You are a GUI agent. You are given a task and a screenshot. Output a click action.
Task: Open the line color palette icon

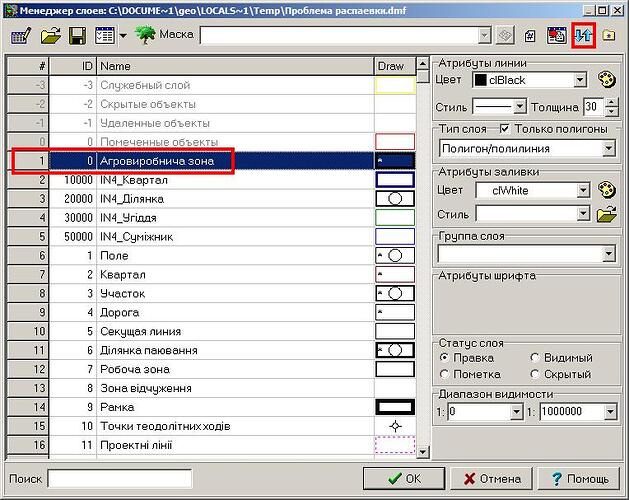(x=607, y=79)
